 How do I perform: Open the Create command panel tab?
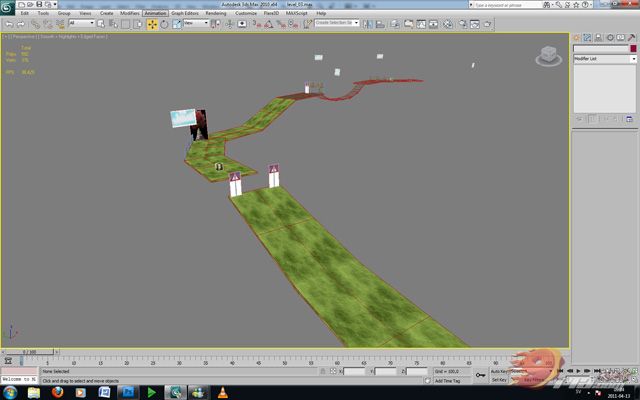pos(578,37)
